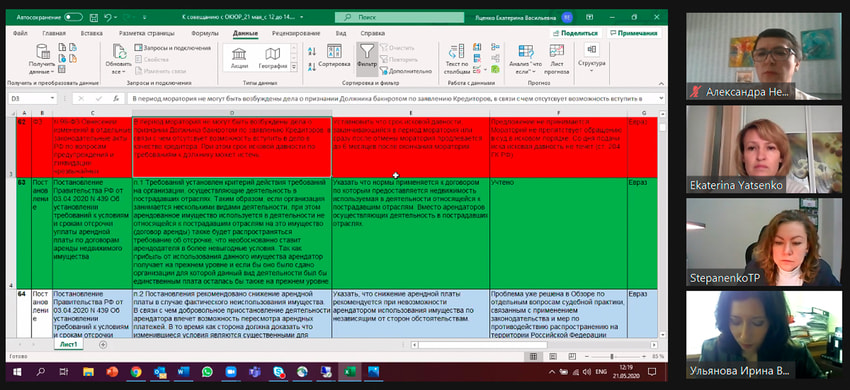Open the Примечания comments button
The width and height of the screenshot is (850, 390).
coord(633,33)
